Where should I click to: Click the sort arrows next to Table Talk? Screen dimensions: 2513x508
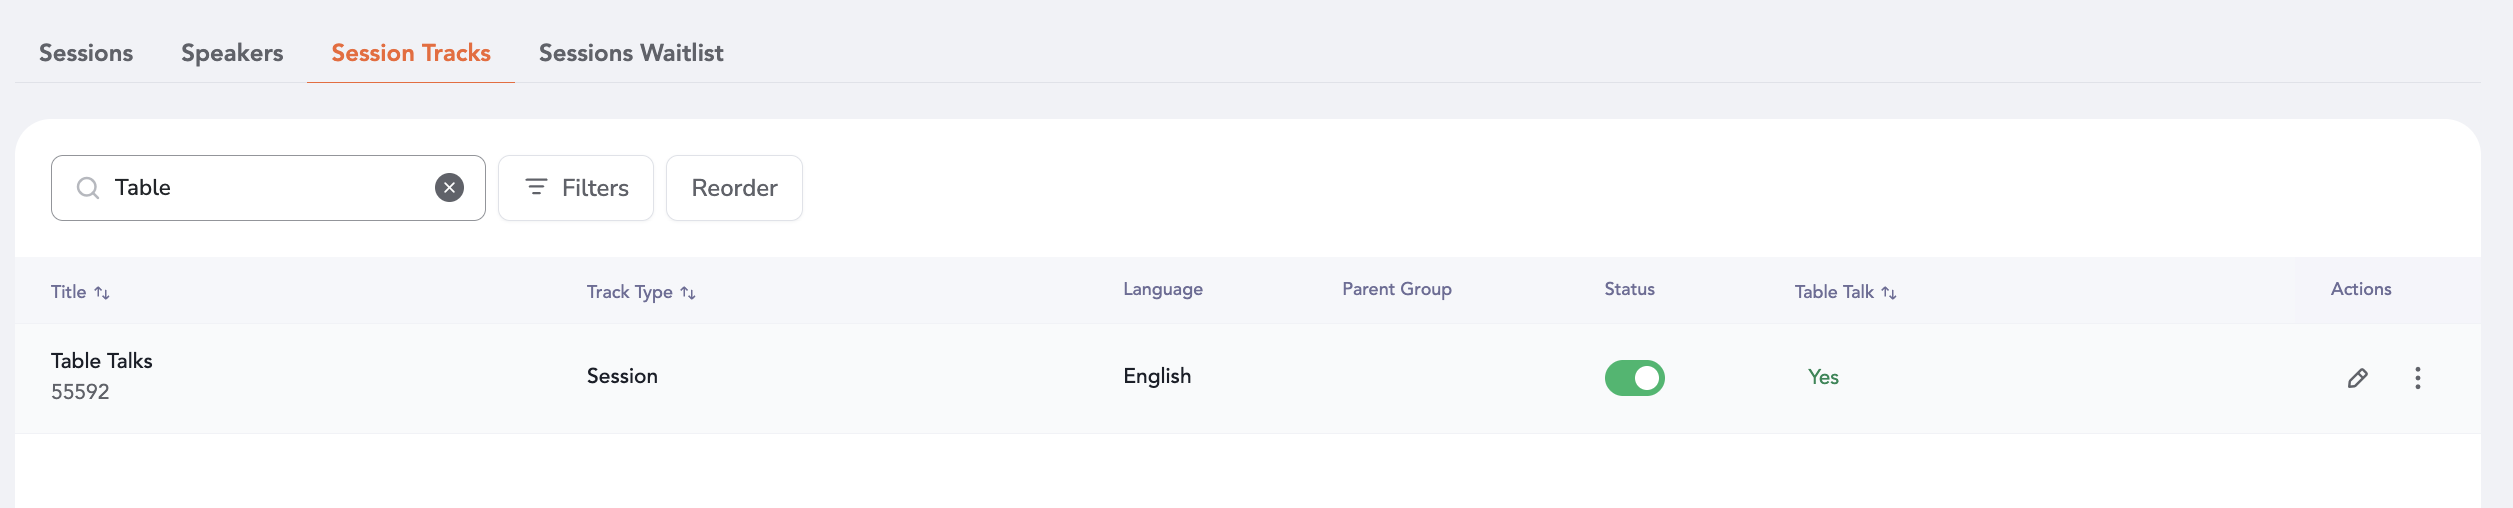1888,293
